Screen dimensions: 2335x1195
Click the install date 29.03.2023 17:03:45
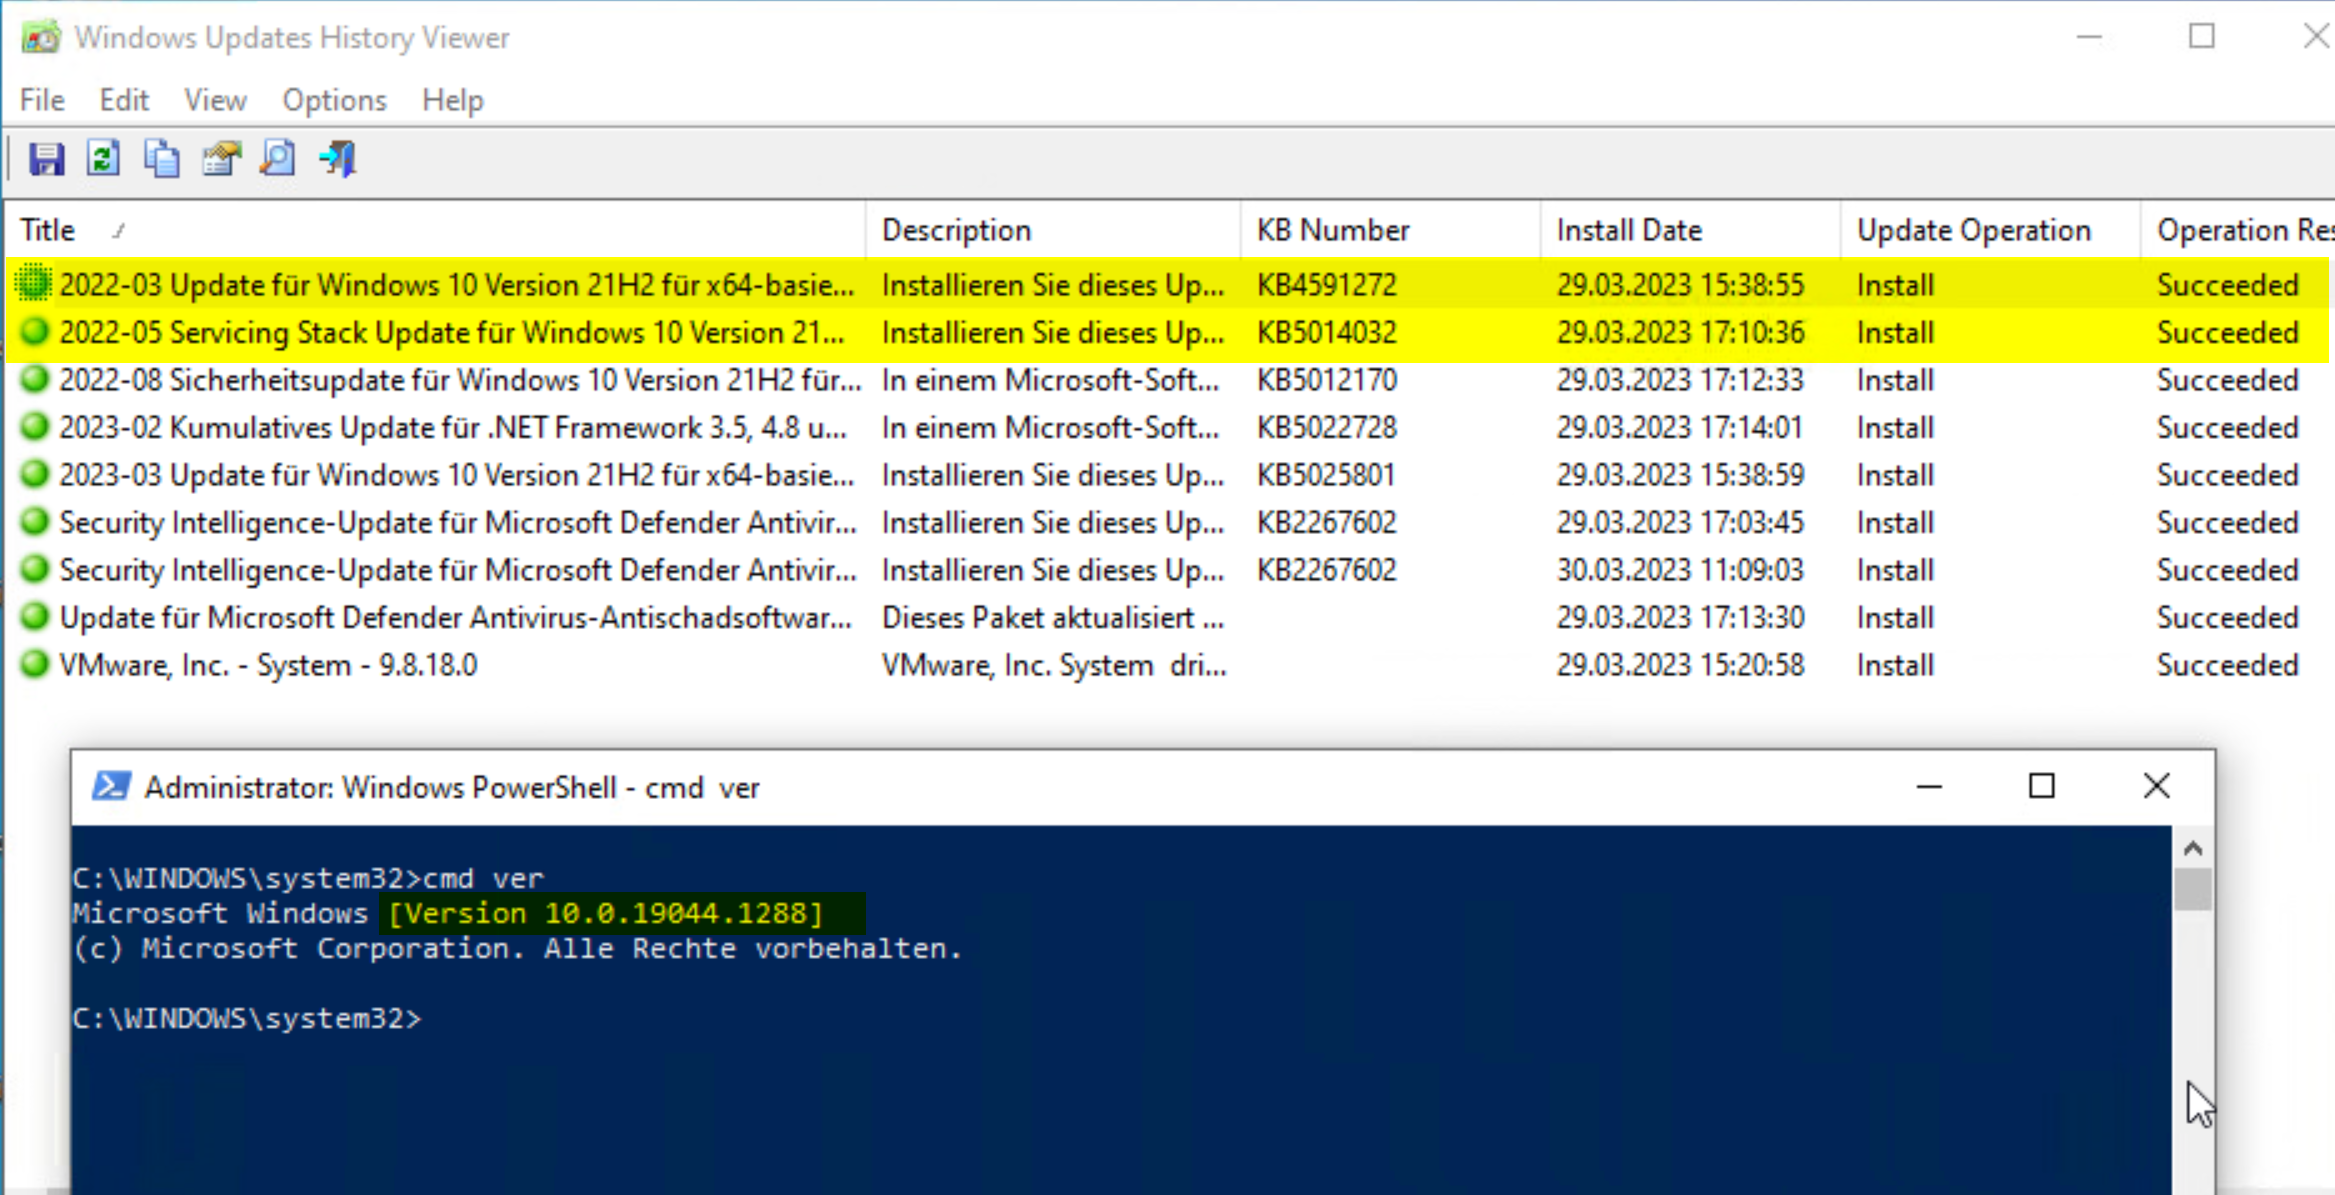point(1680,522)
